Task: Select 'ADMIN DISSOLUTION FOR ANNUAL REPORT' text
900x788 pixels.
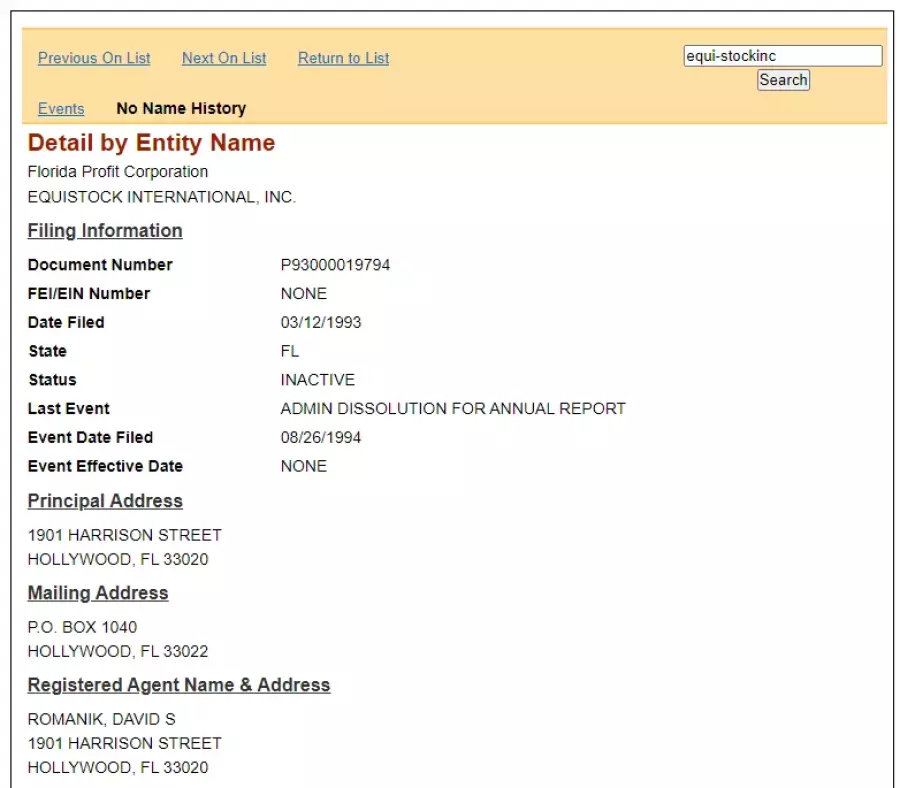Action: pos(453,408)
